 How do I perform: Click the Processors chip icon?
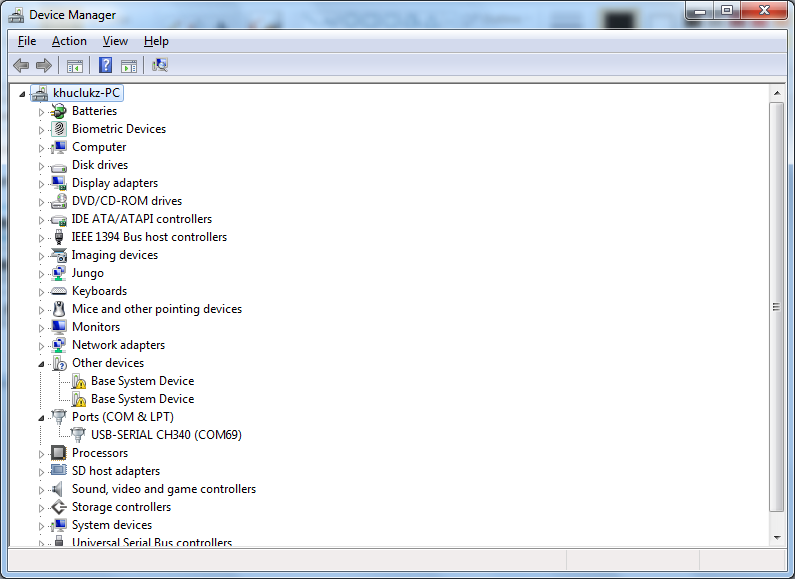click(x=59, y=453)
